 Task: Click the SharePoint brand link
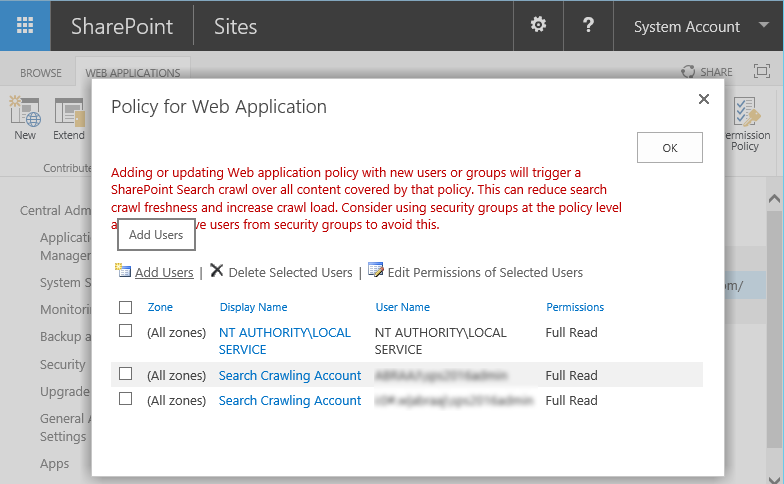pos(122,26)
